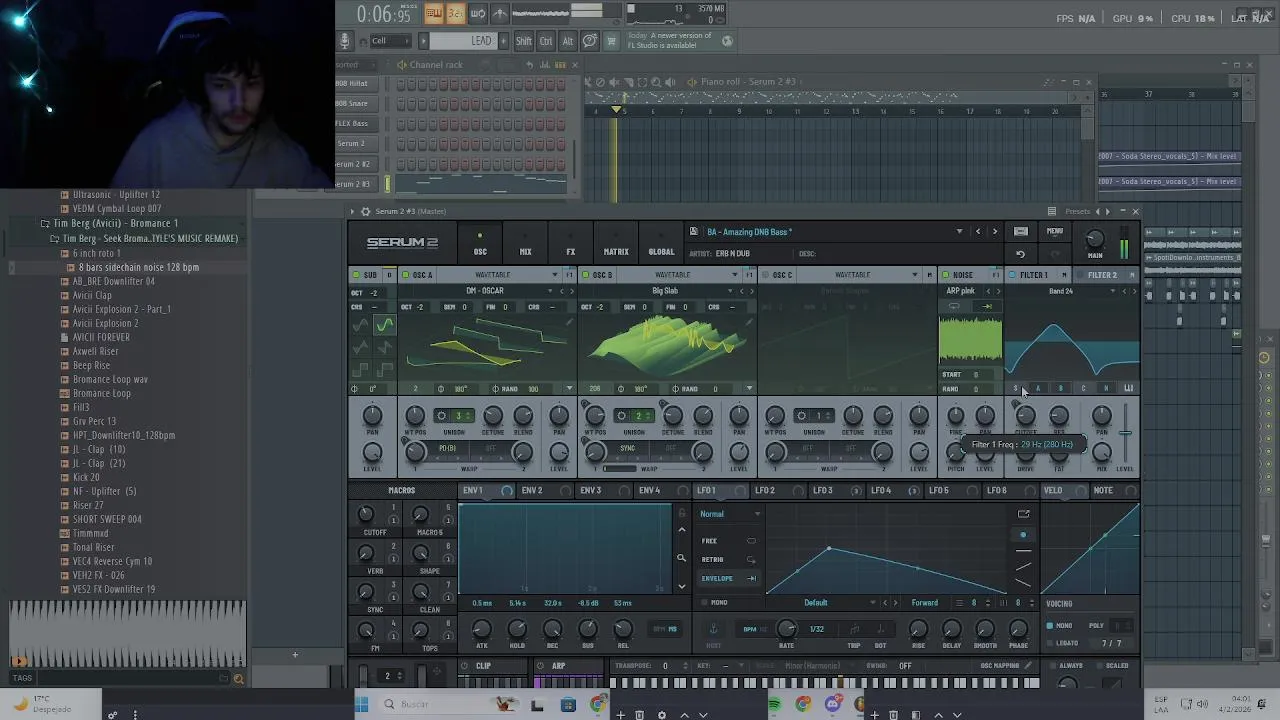The image size is (1280, 720).
Task: Click the piano roll zoom tool icon
Action: click(x=655, y=82)
